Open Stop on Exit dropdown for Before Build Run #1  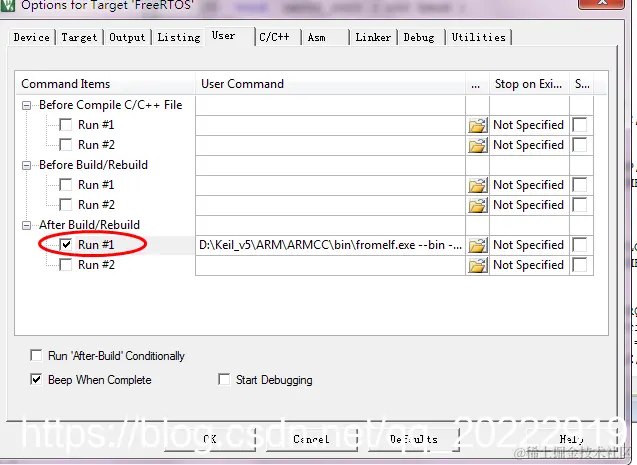[x=529, y=185]
